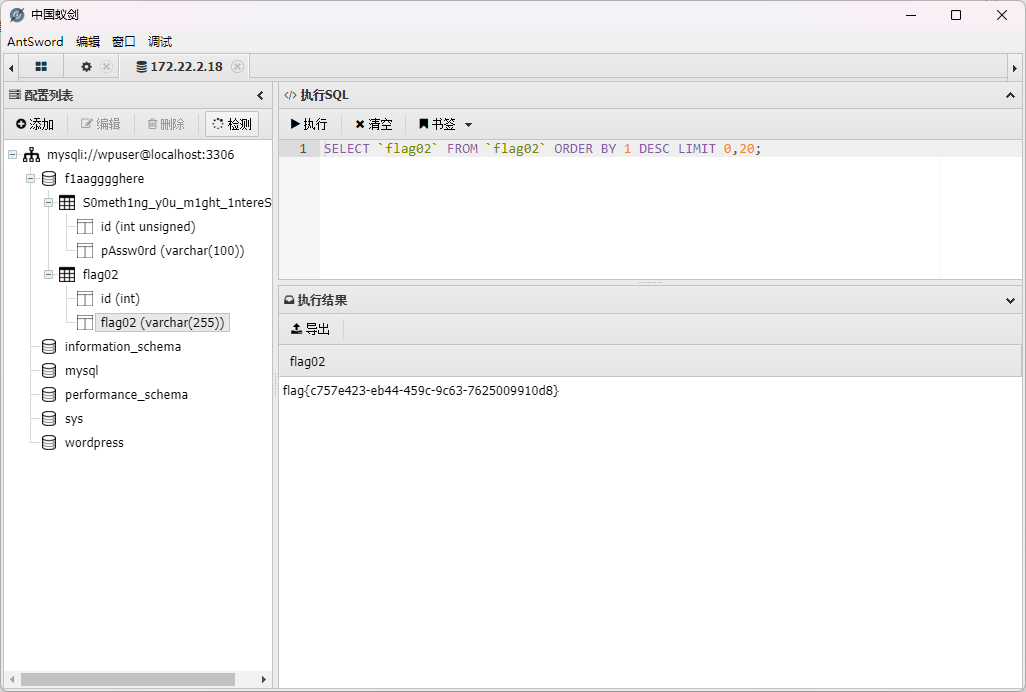
Task: Select the performance_schema database name
Action: point(126,394)
